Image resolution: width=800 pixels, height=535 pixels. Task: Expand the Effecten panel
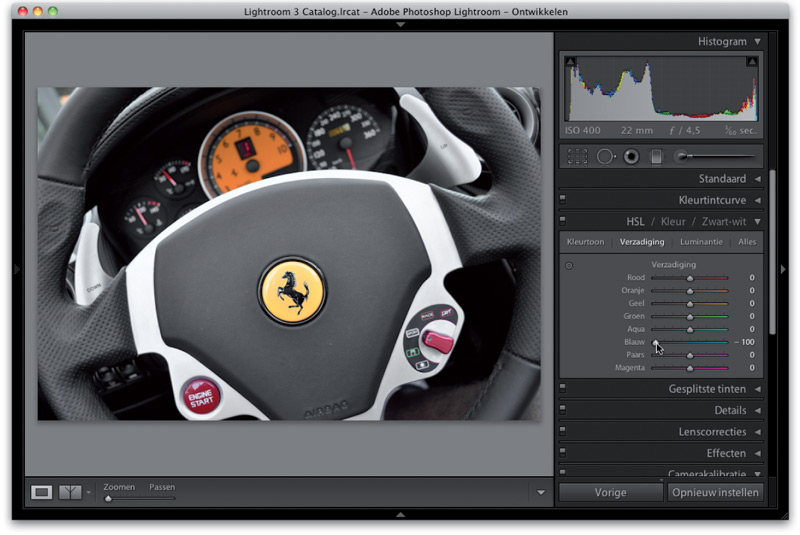pos(758,453)
